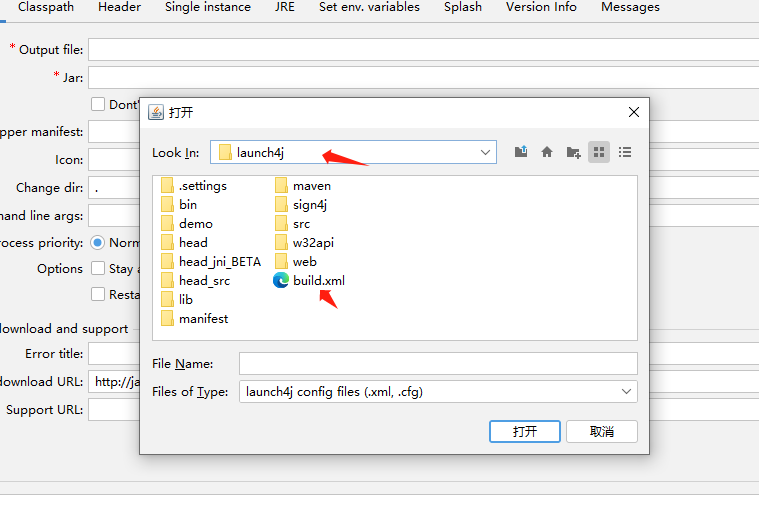This screenshot has width=759, height=518.
Task: Switch to icons grid view
Action: [599, 152]
